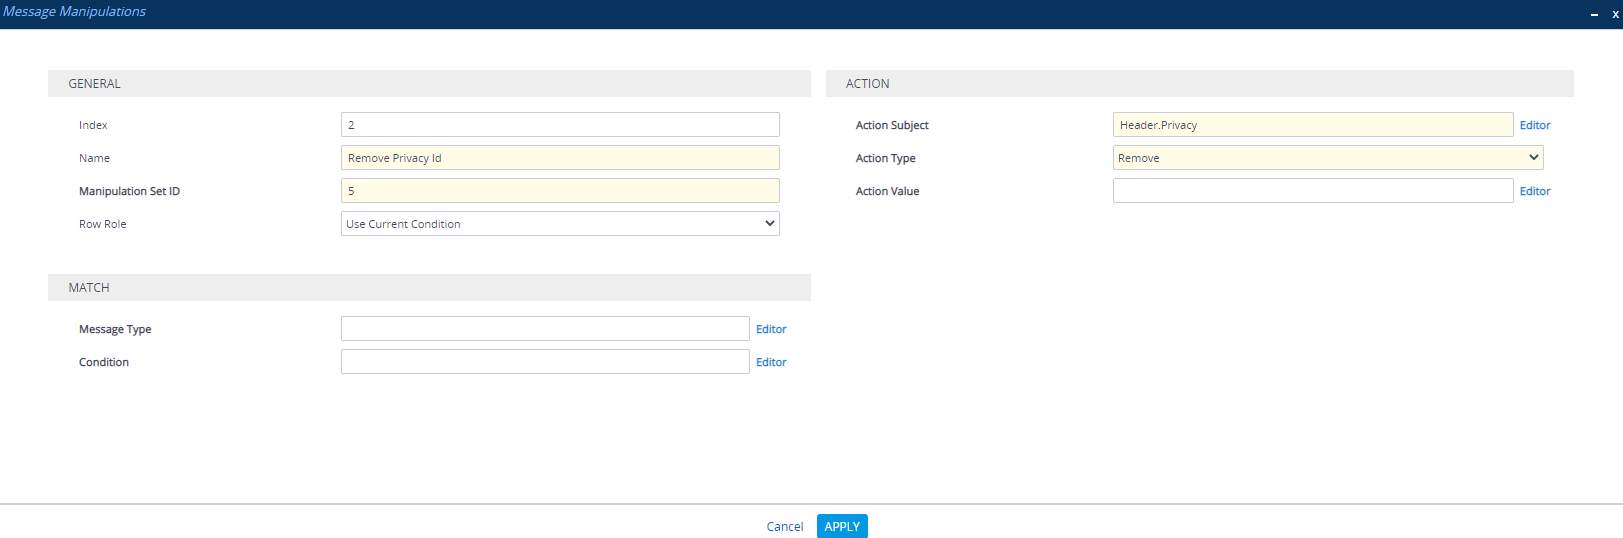Open the Editor link beside Condition
Screen dimensions: 1623x538
771,362
